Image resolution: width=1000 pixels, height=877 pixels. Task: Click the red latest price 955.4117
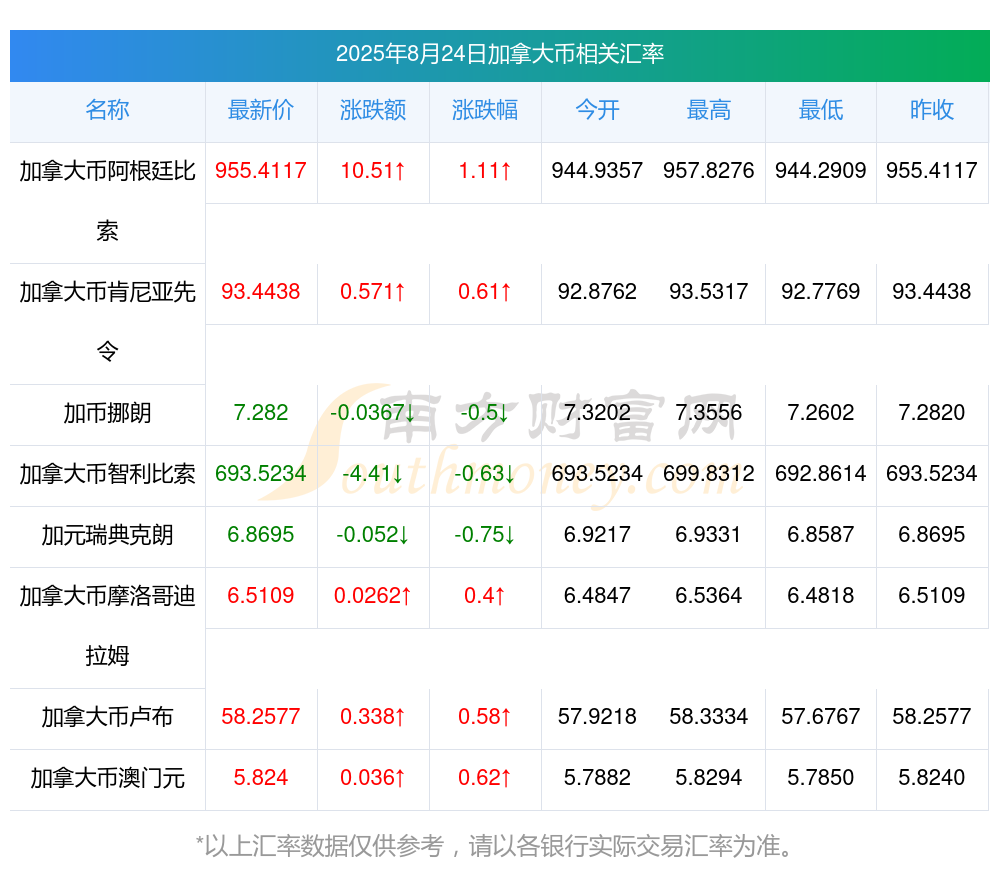click(261, 171)
